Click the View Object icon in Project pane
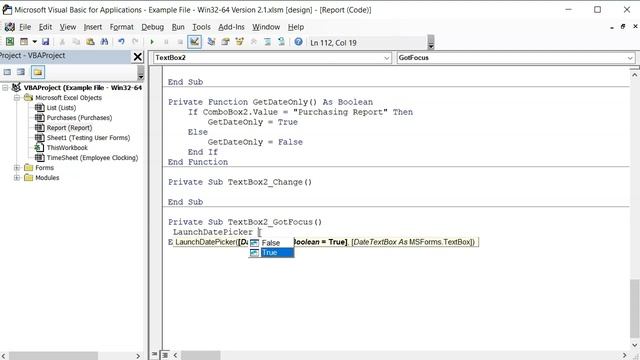The image size is (640, 360). tap(21, 72)
